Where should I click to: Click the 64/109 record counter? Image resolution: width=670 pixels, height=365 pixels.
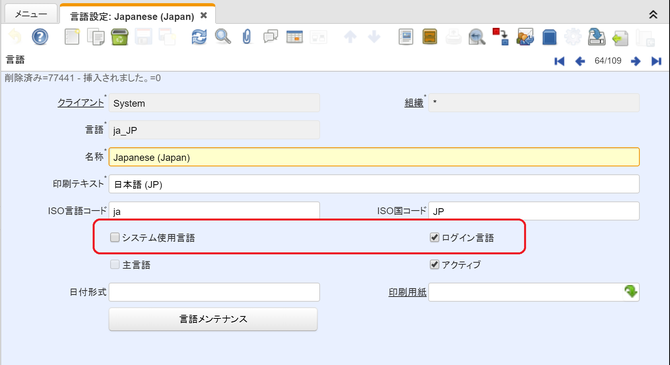(608, 61)
